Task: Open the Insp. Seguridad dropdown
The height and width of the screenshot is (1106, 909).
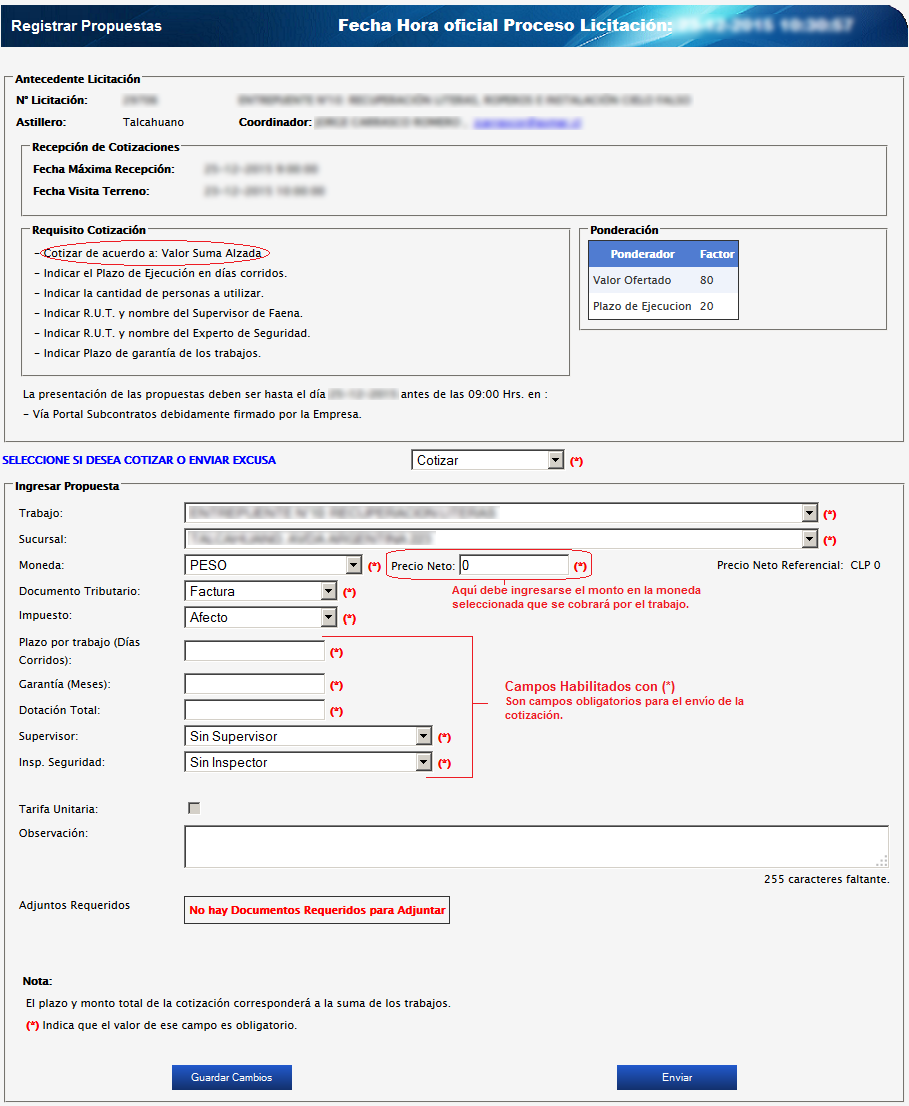Action: [307, 762]
